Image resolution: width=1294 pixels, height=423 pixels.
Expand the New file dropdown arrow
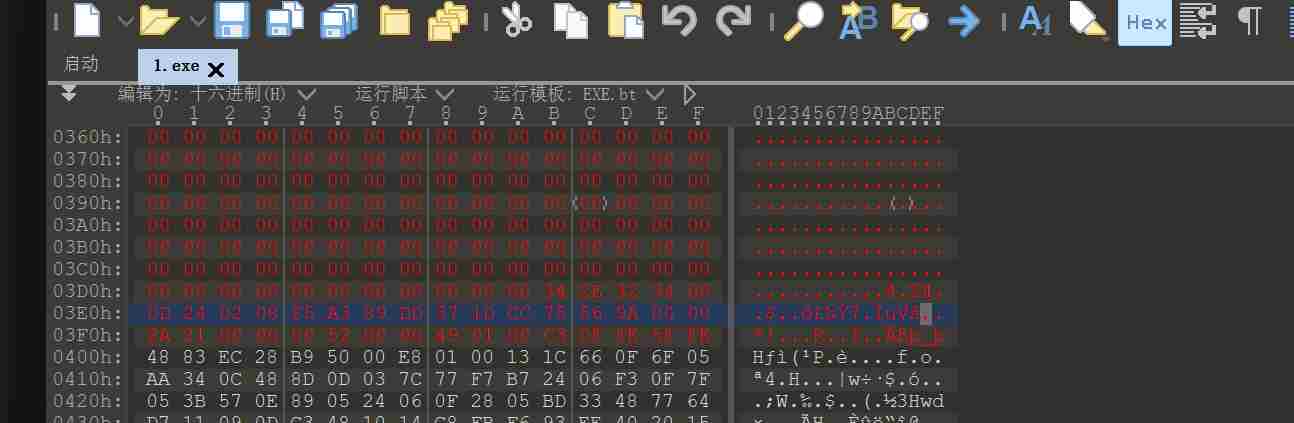click(125, 20)
